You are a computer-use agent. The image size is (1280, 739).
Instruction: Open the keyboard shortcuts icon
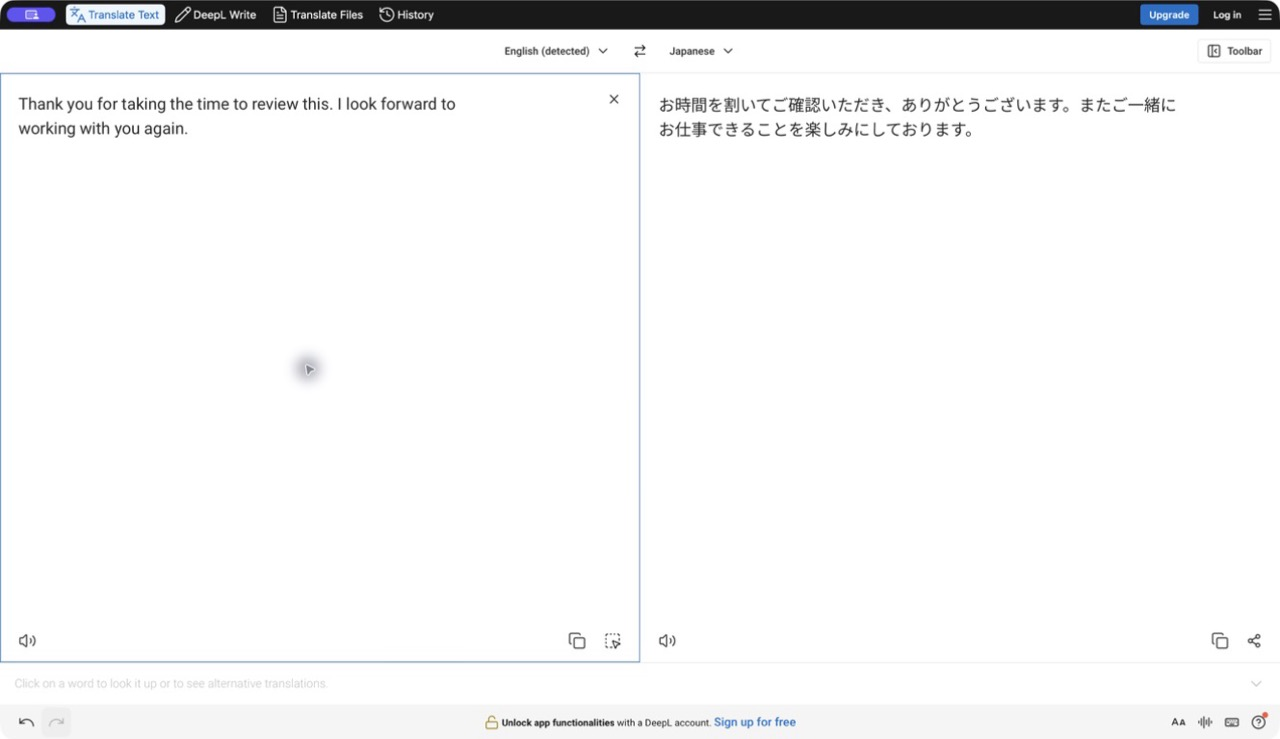click(1232, 722)
